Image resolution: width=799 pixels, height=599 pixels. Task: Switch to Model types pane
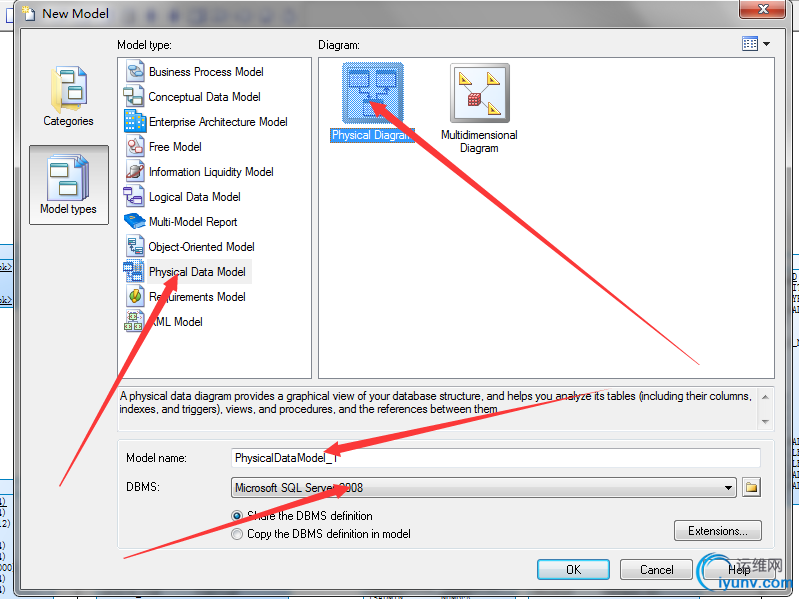tap(69, 185)
